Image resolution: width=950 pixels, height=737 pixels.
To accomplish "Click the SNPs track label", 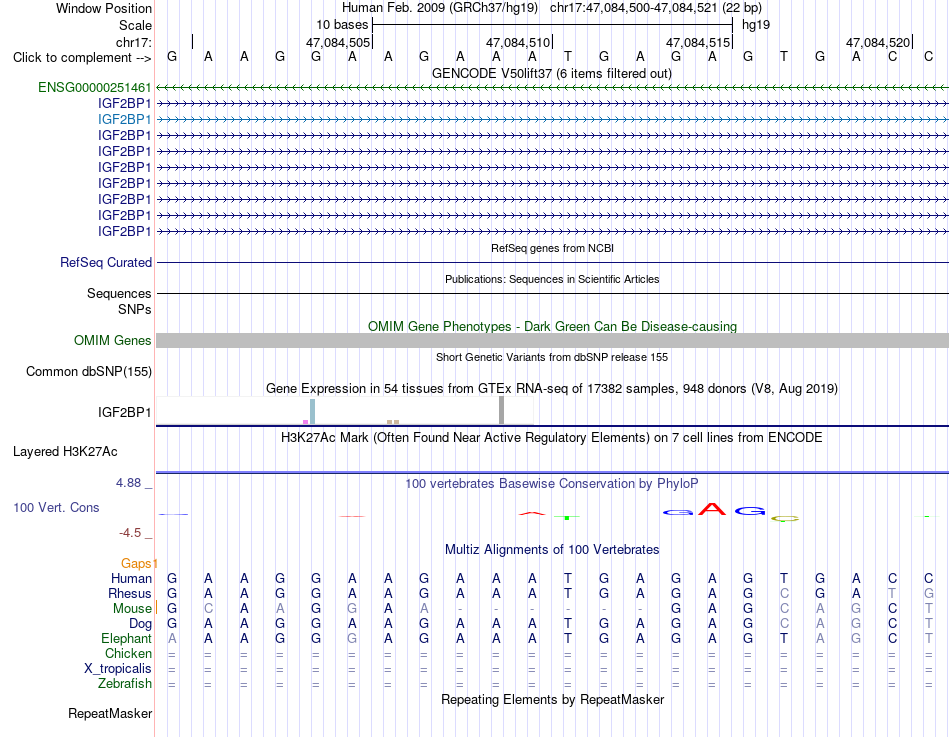I will pyautogui.click(x=135, y=309).
